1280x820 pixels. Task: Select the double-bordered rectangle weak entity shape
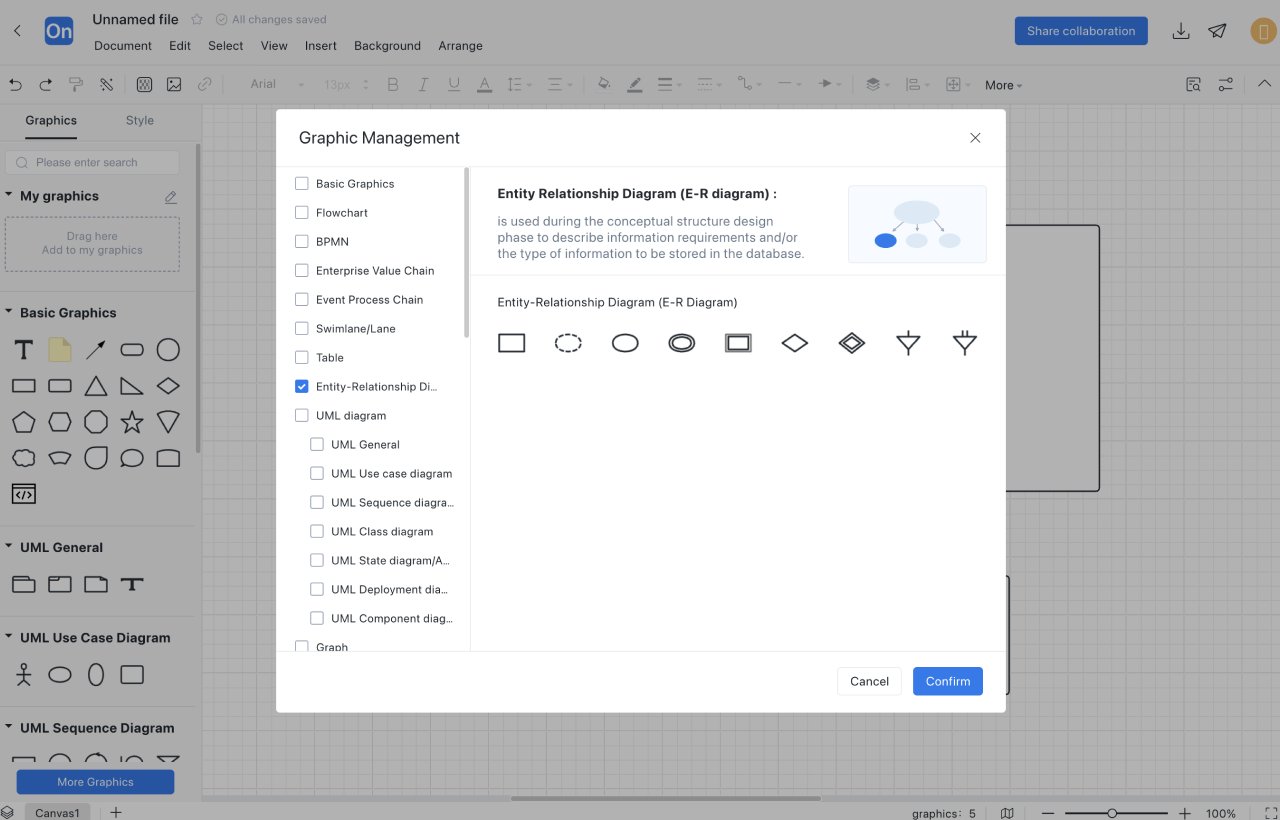coord(738,343)
